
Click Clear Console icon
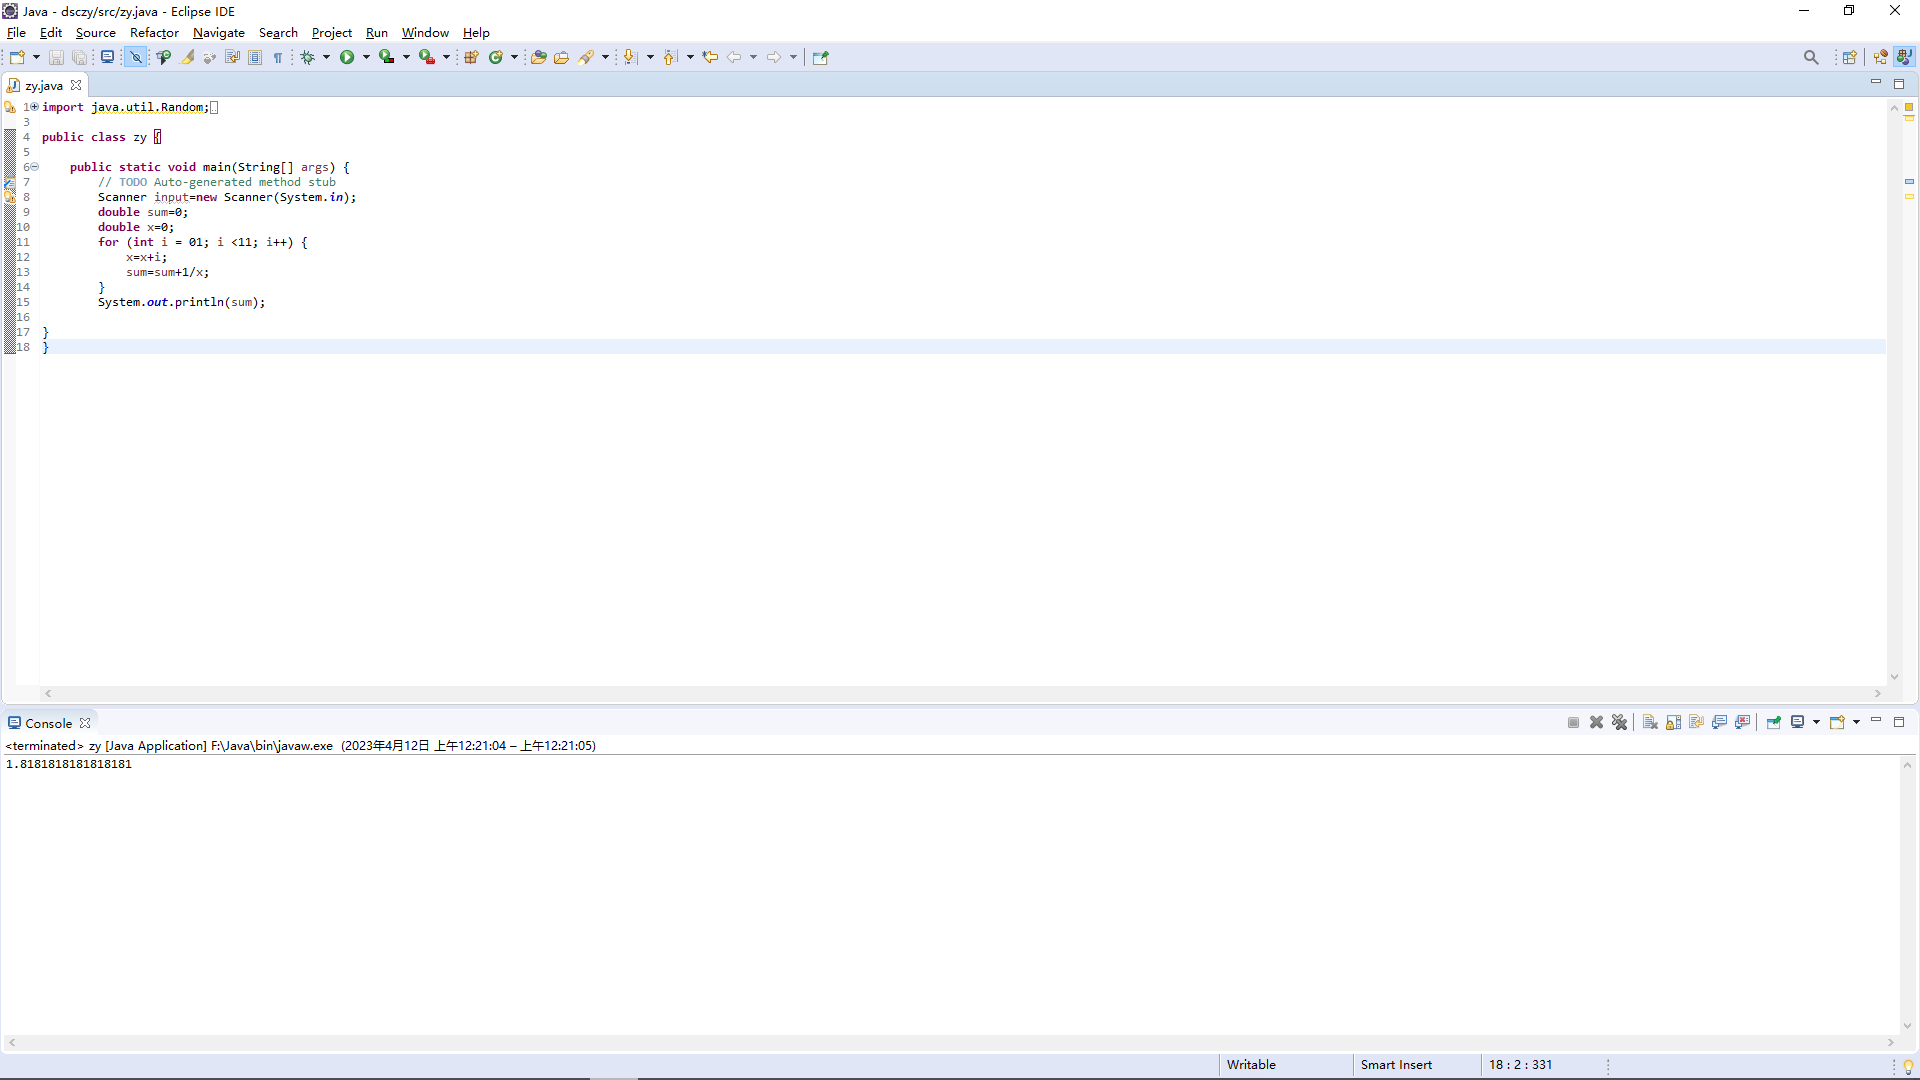1650,723
